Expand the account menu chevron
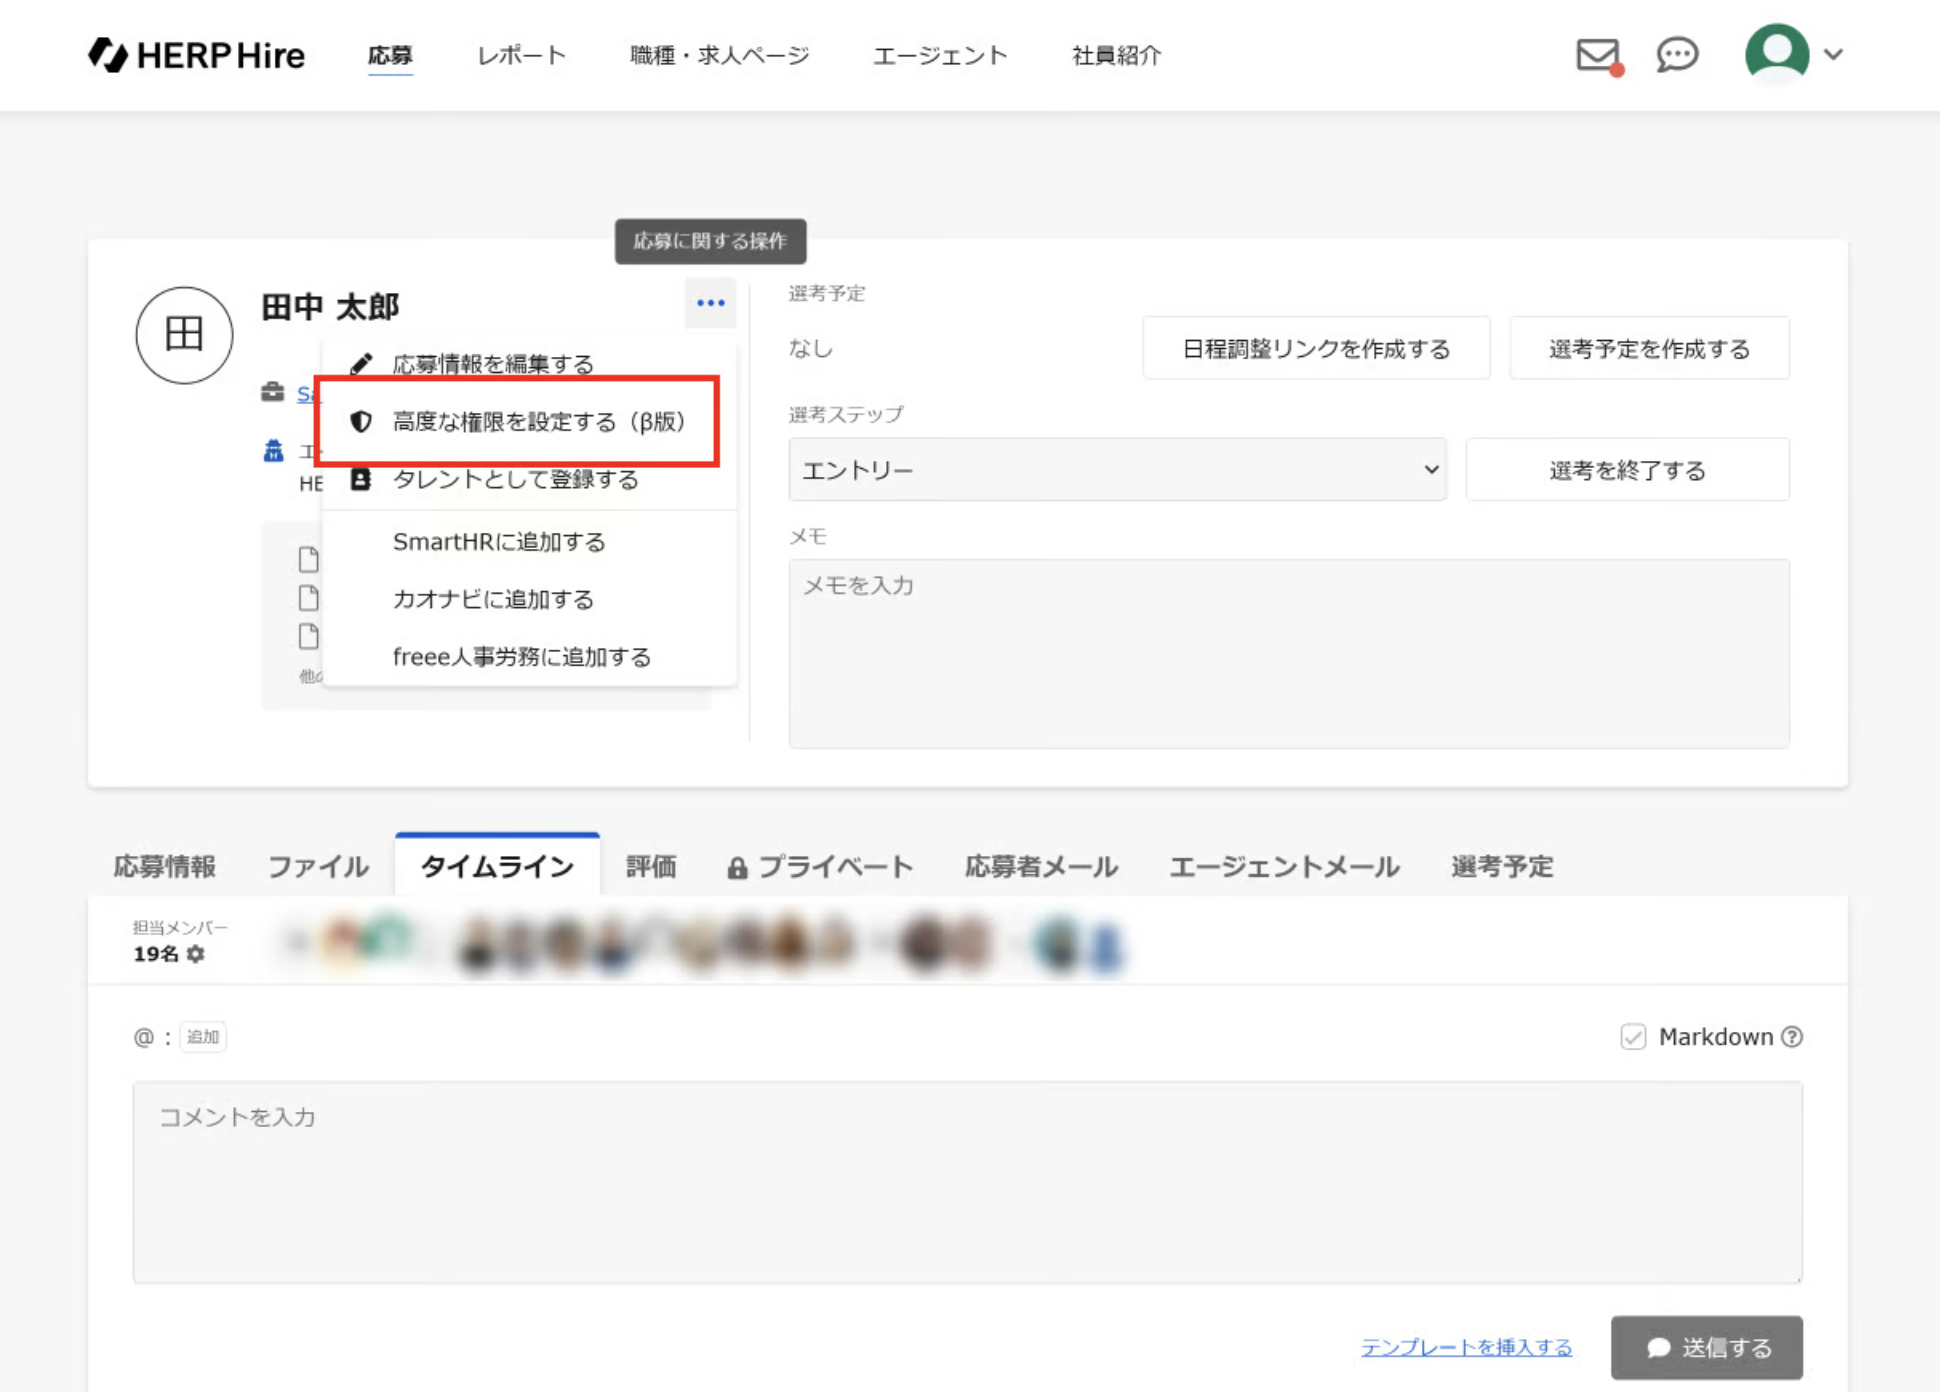The height and width of the screenshot is (1392, 1940). (1833, 55)
